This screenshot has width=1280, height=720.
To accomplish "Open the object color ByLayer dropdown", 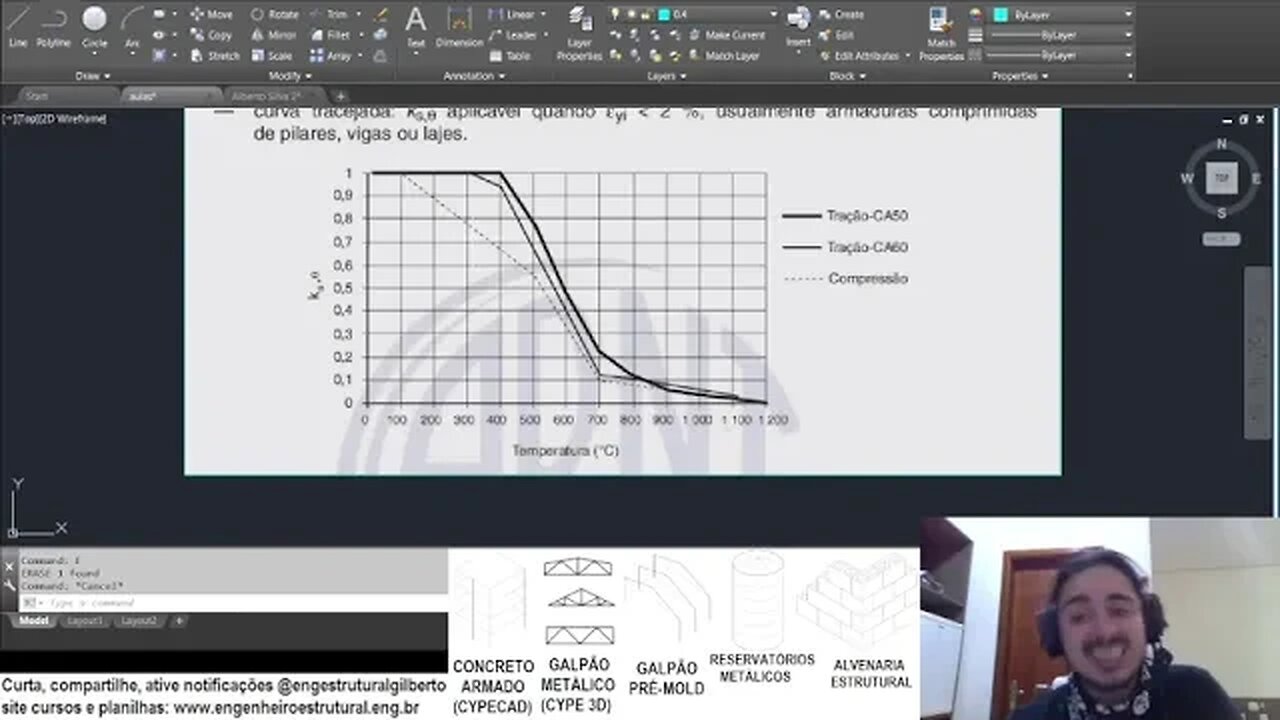I will 1128,14.
